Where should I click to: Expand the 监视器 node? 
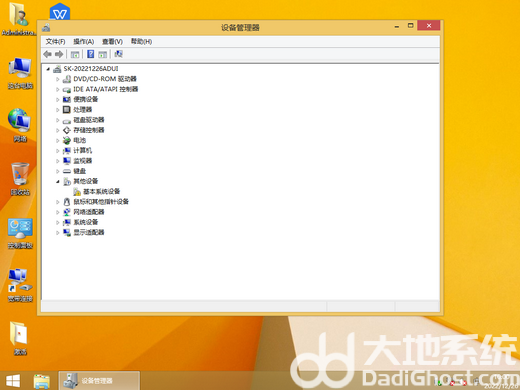tap(58, 161)
